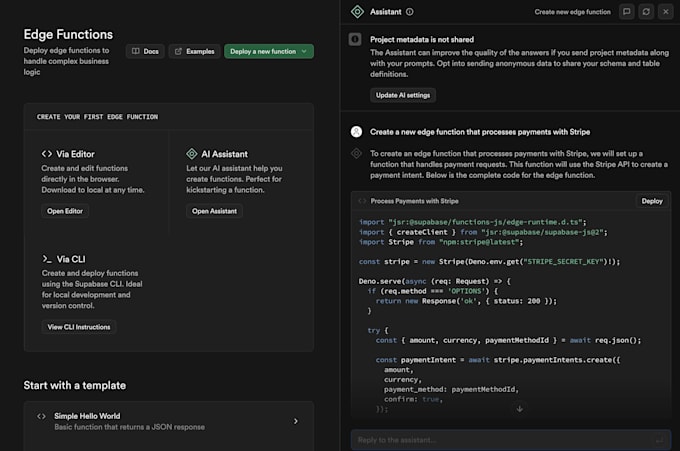Screen dimensions: 680x451
Task: Click the Open Editor button
Action: [65, 211]
